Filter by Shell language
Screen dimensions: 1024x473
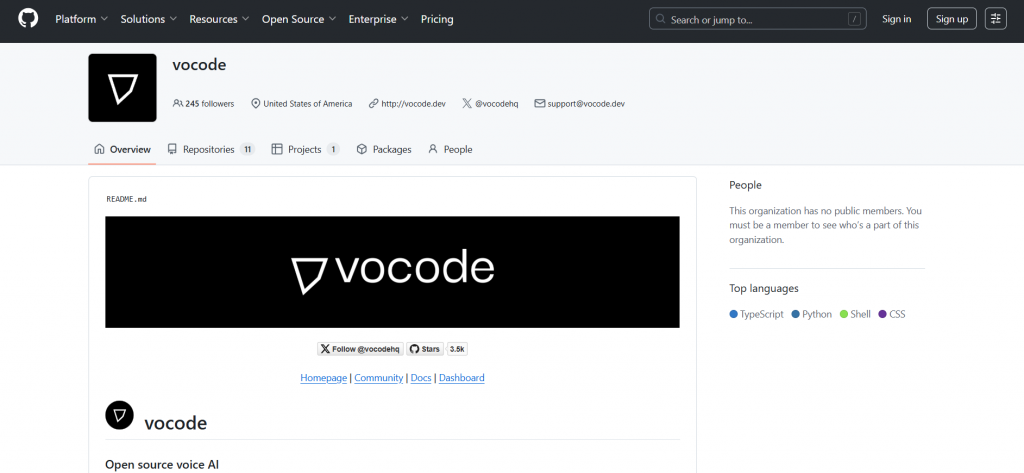tap(856, 314)
